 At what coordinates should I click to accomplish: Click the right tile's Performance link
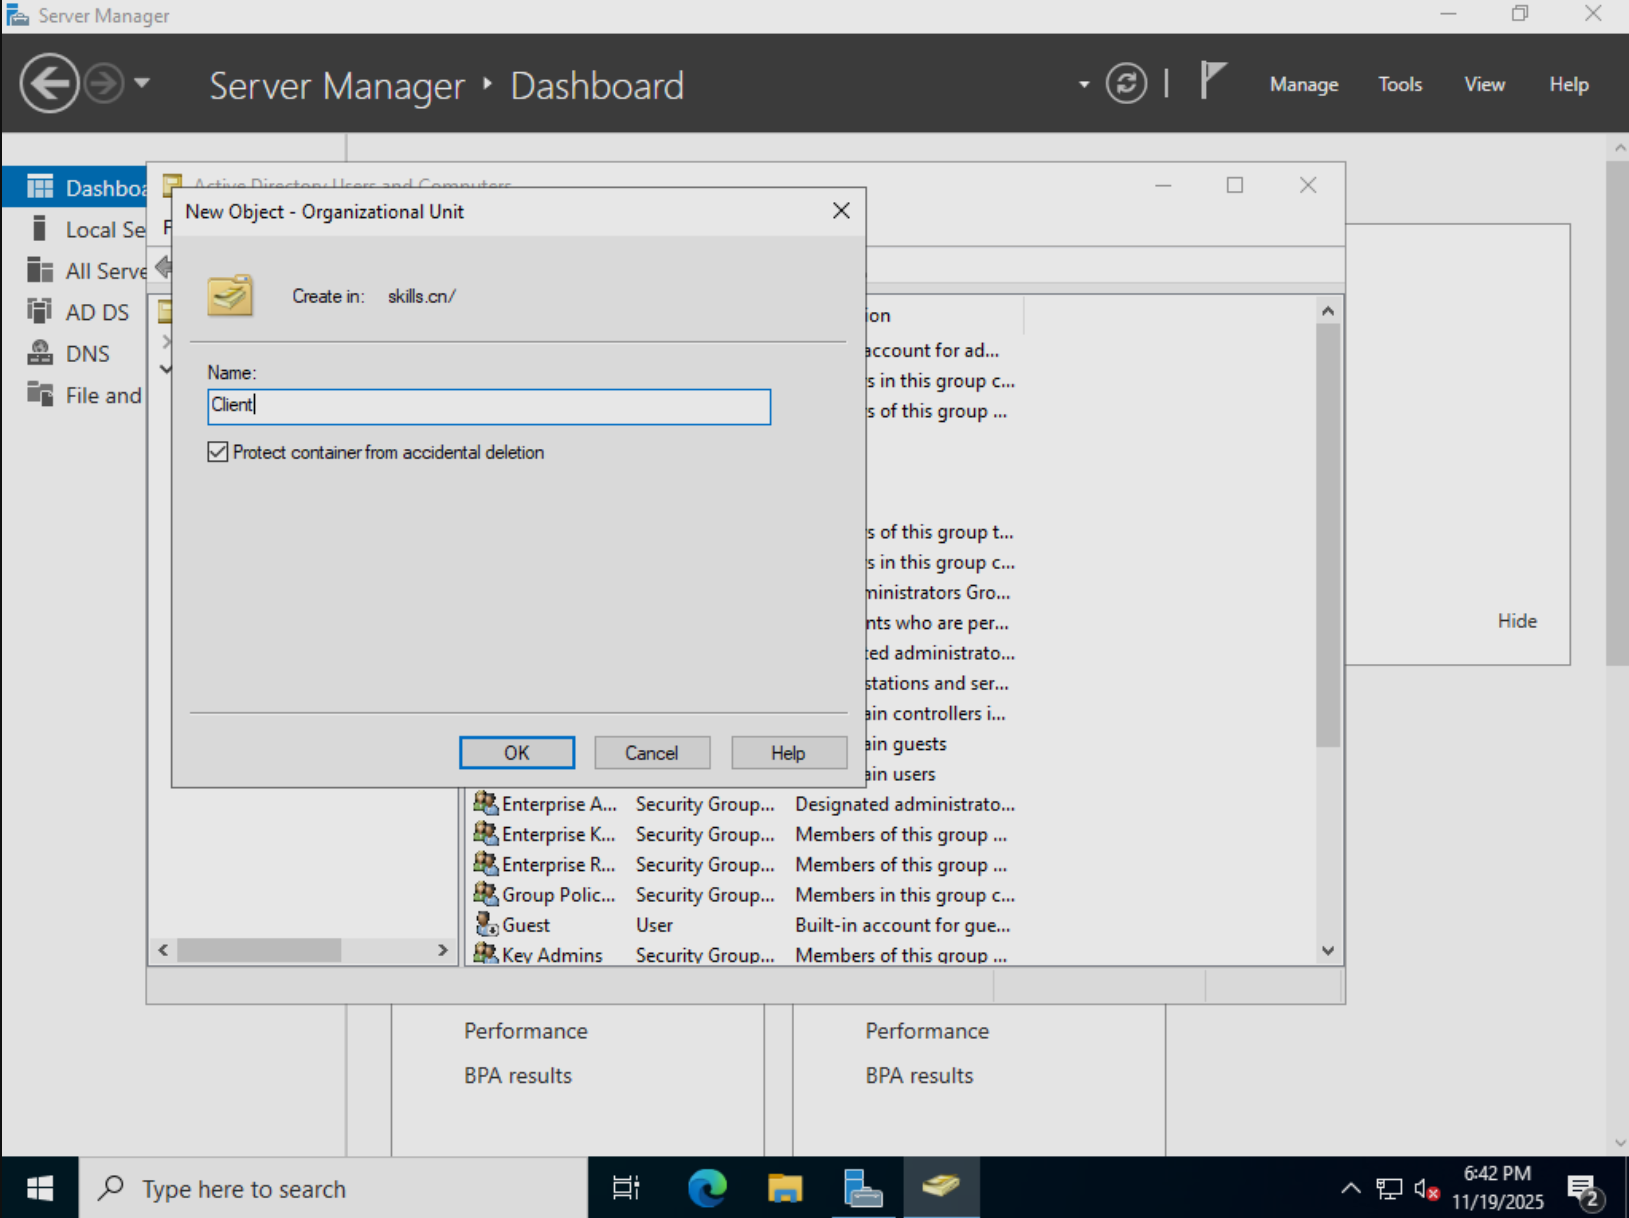click(x=927, y=1031)
